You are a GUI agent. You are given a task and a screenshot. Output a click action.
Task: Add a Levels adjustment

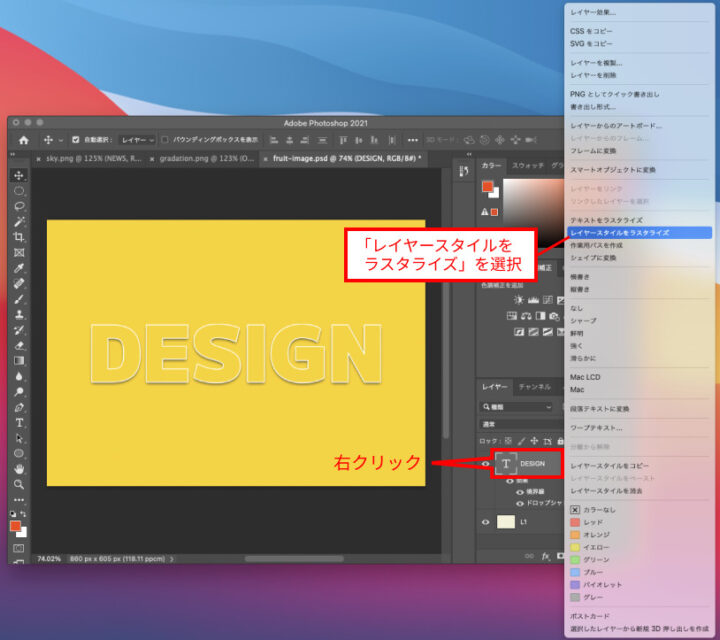533,300
